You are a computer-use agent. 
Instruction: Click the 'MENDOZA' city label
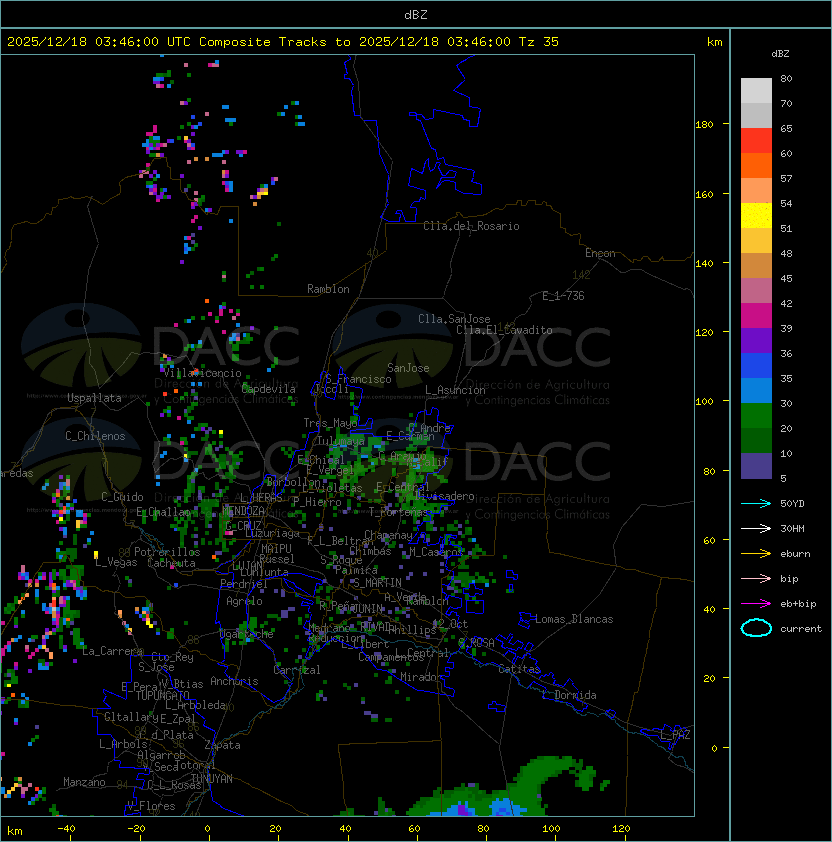(243, 510)
